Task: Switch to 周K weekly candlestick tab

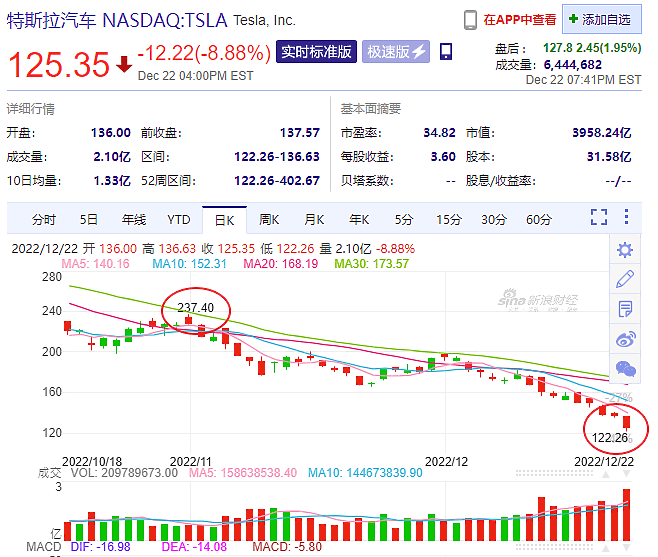Action: click(269, 220)
